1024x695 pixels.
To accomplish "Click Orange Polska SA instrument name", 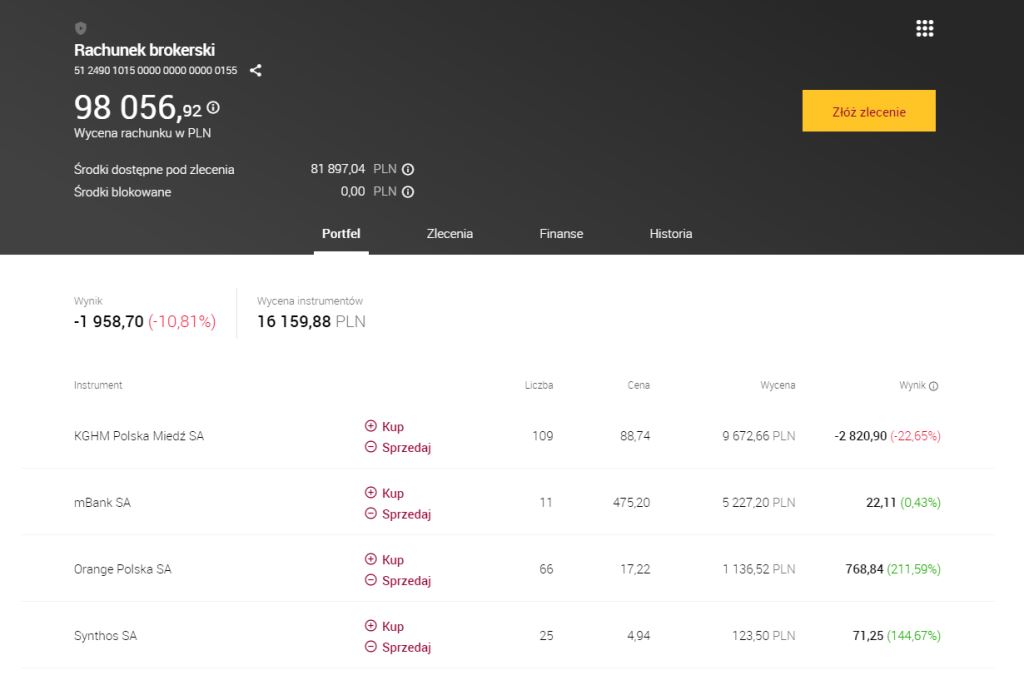I will coord(122,569).
